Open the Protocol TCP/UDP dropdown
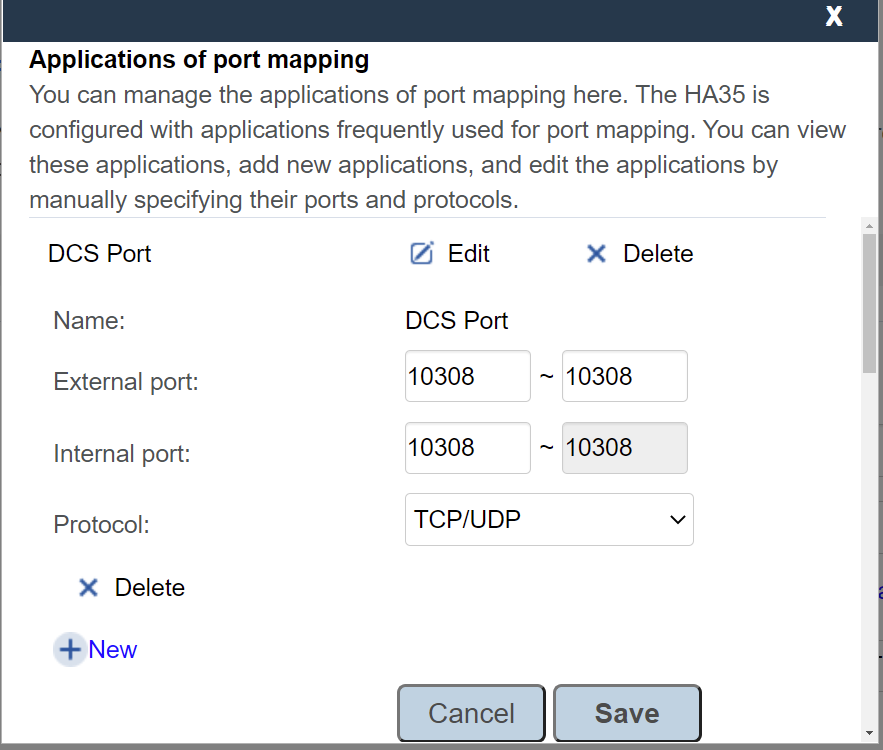Viewport: 883px width, 750px height. [549, 519]
